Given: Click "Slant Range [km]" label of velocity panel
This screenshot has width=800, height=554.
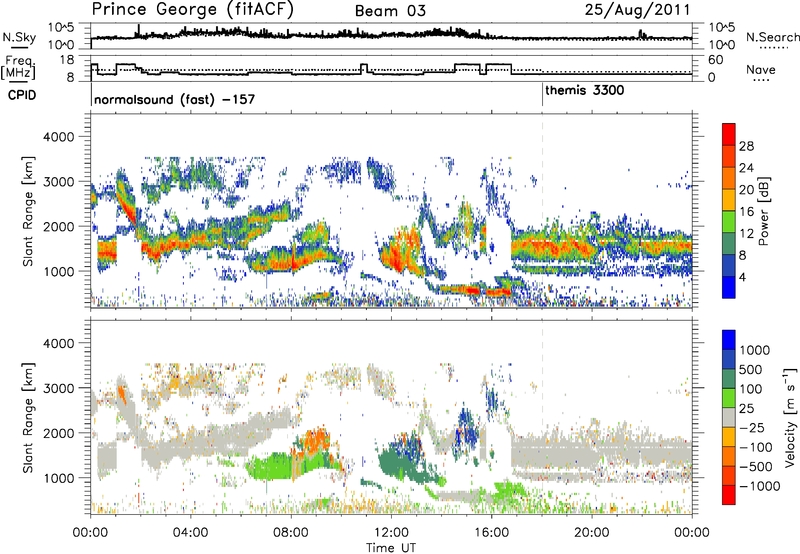Looking at the screenshot, I should coord(28,418).
